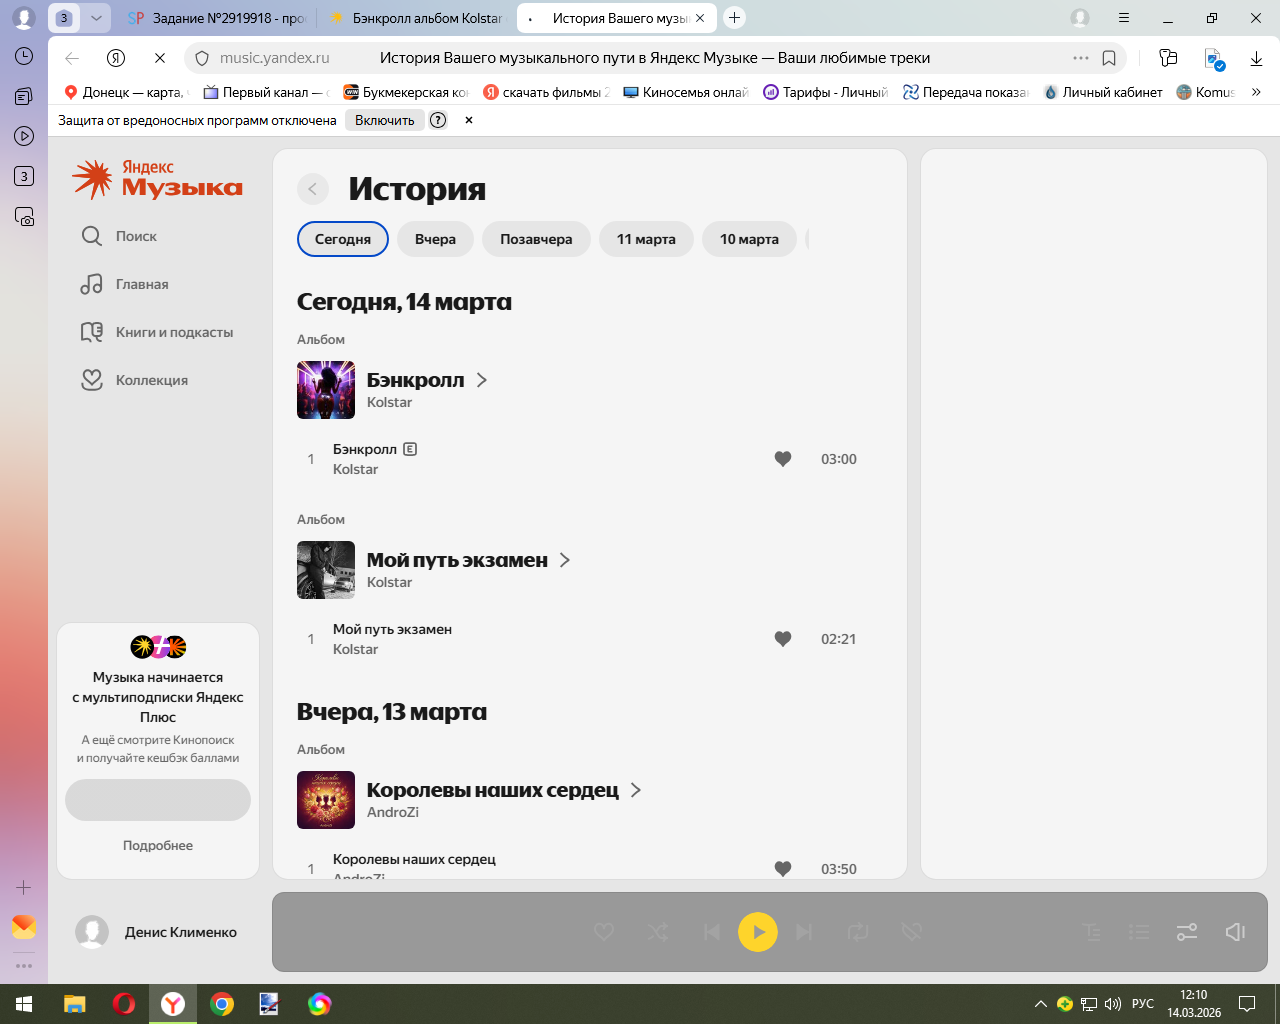Open the Донецк — карта bookmark
The height and width of the screenshot is (1024, 1280).
(x=125, y=92)
